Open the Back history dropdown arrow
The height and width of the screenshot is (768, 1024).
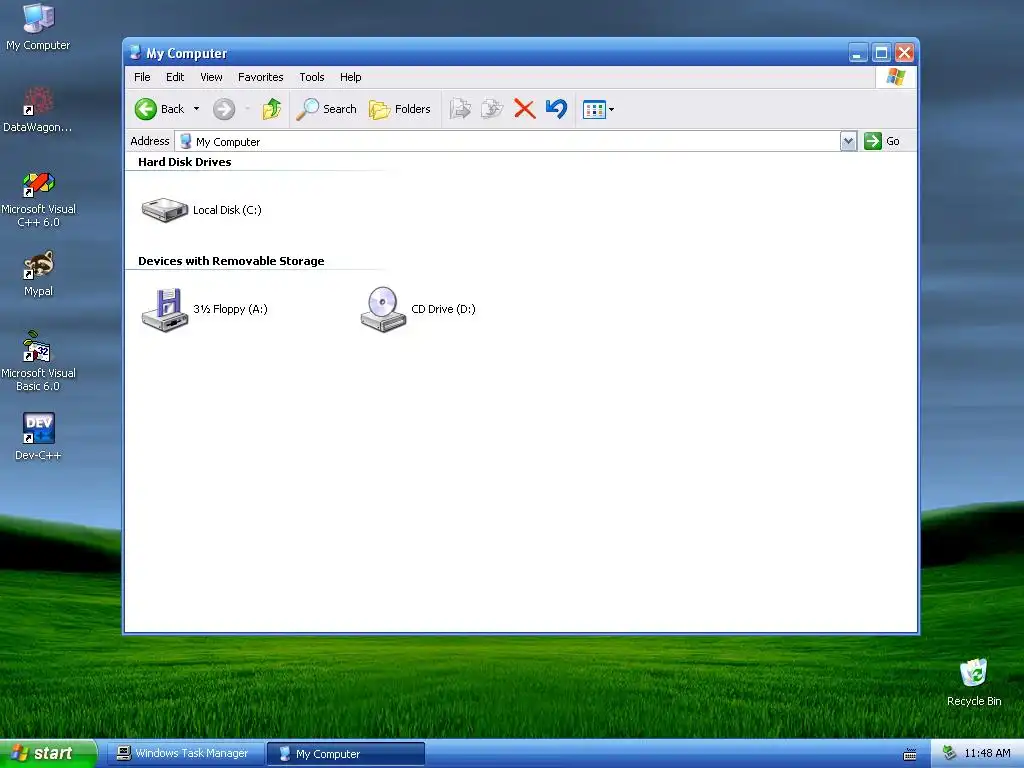click(x=197, y=109)
